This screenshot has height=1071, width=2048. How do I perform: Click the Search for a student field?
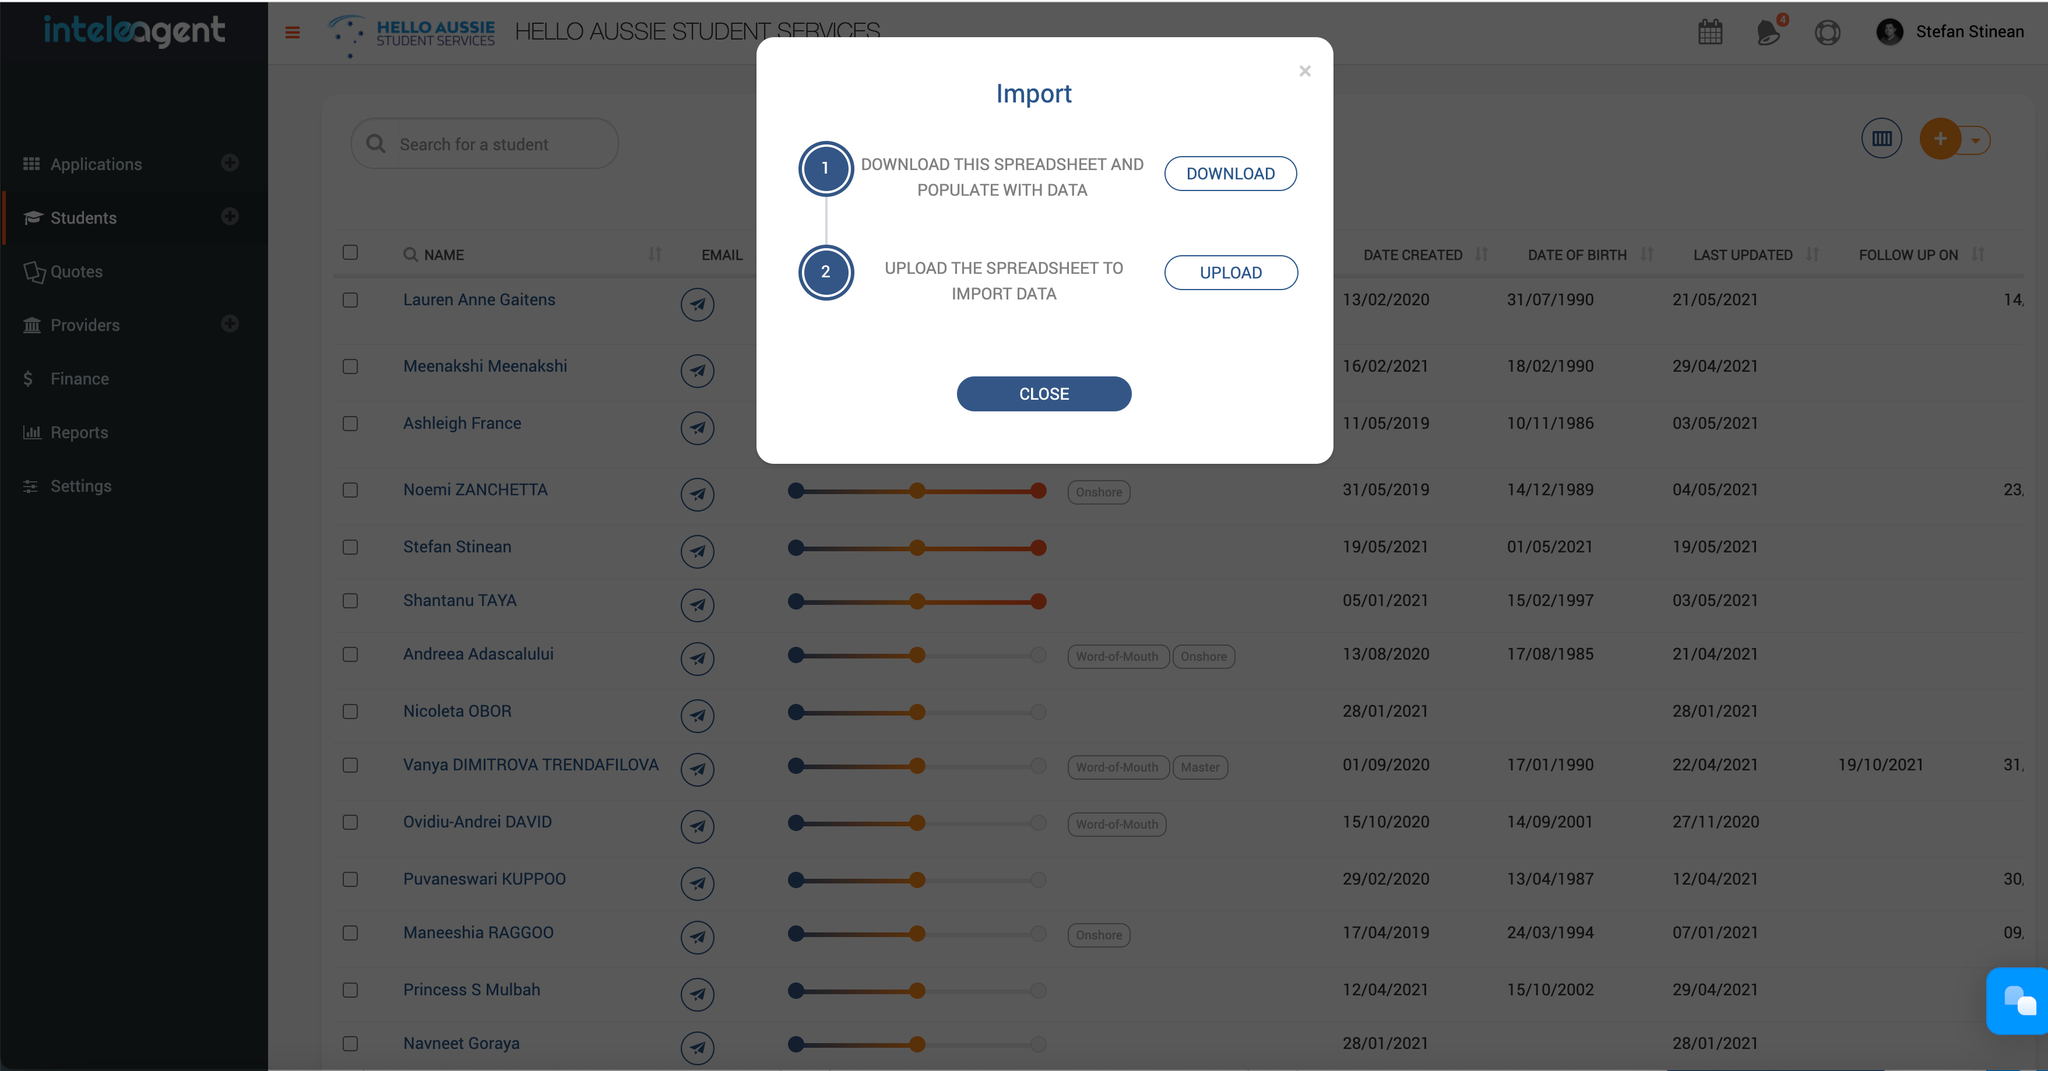pos(485,144)
